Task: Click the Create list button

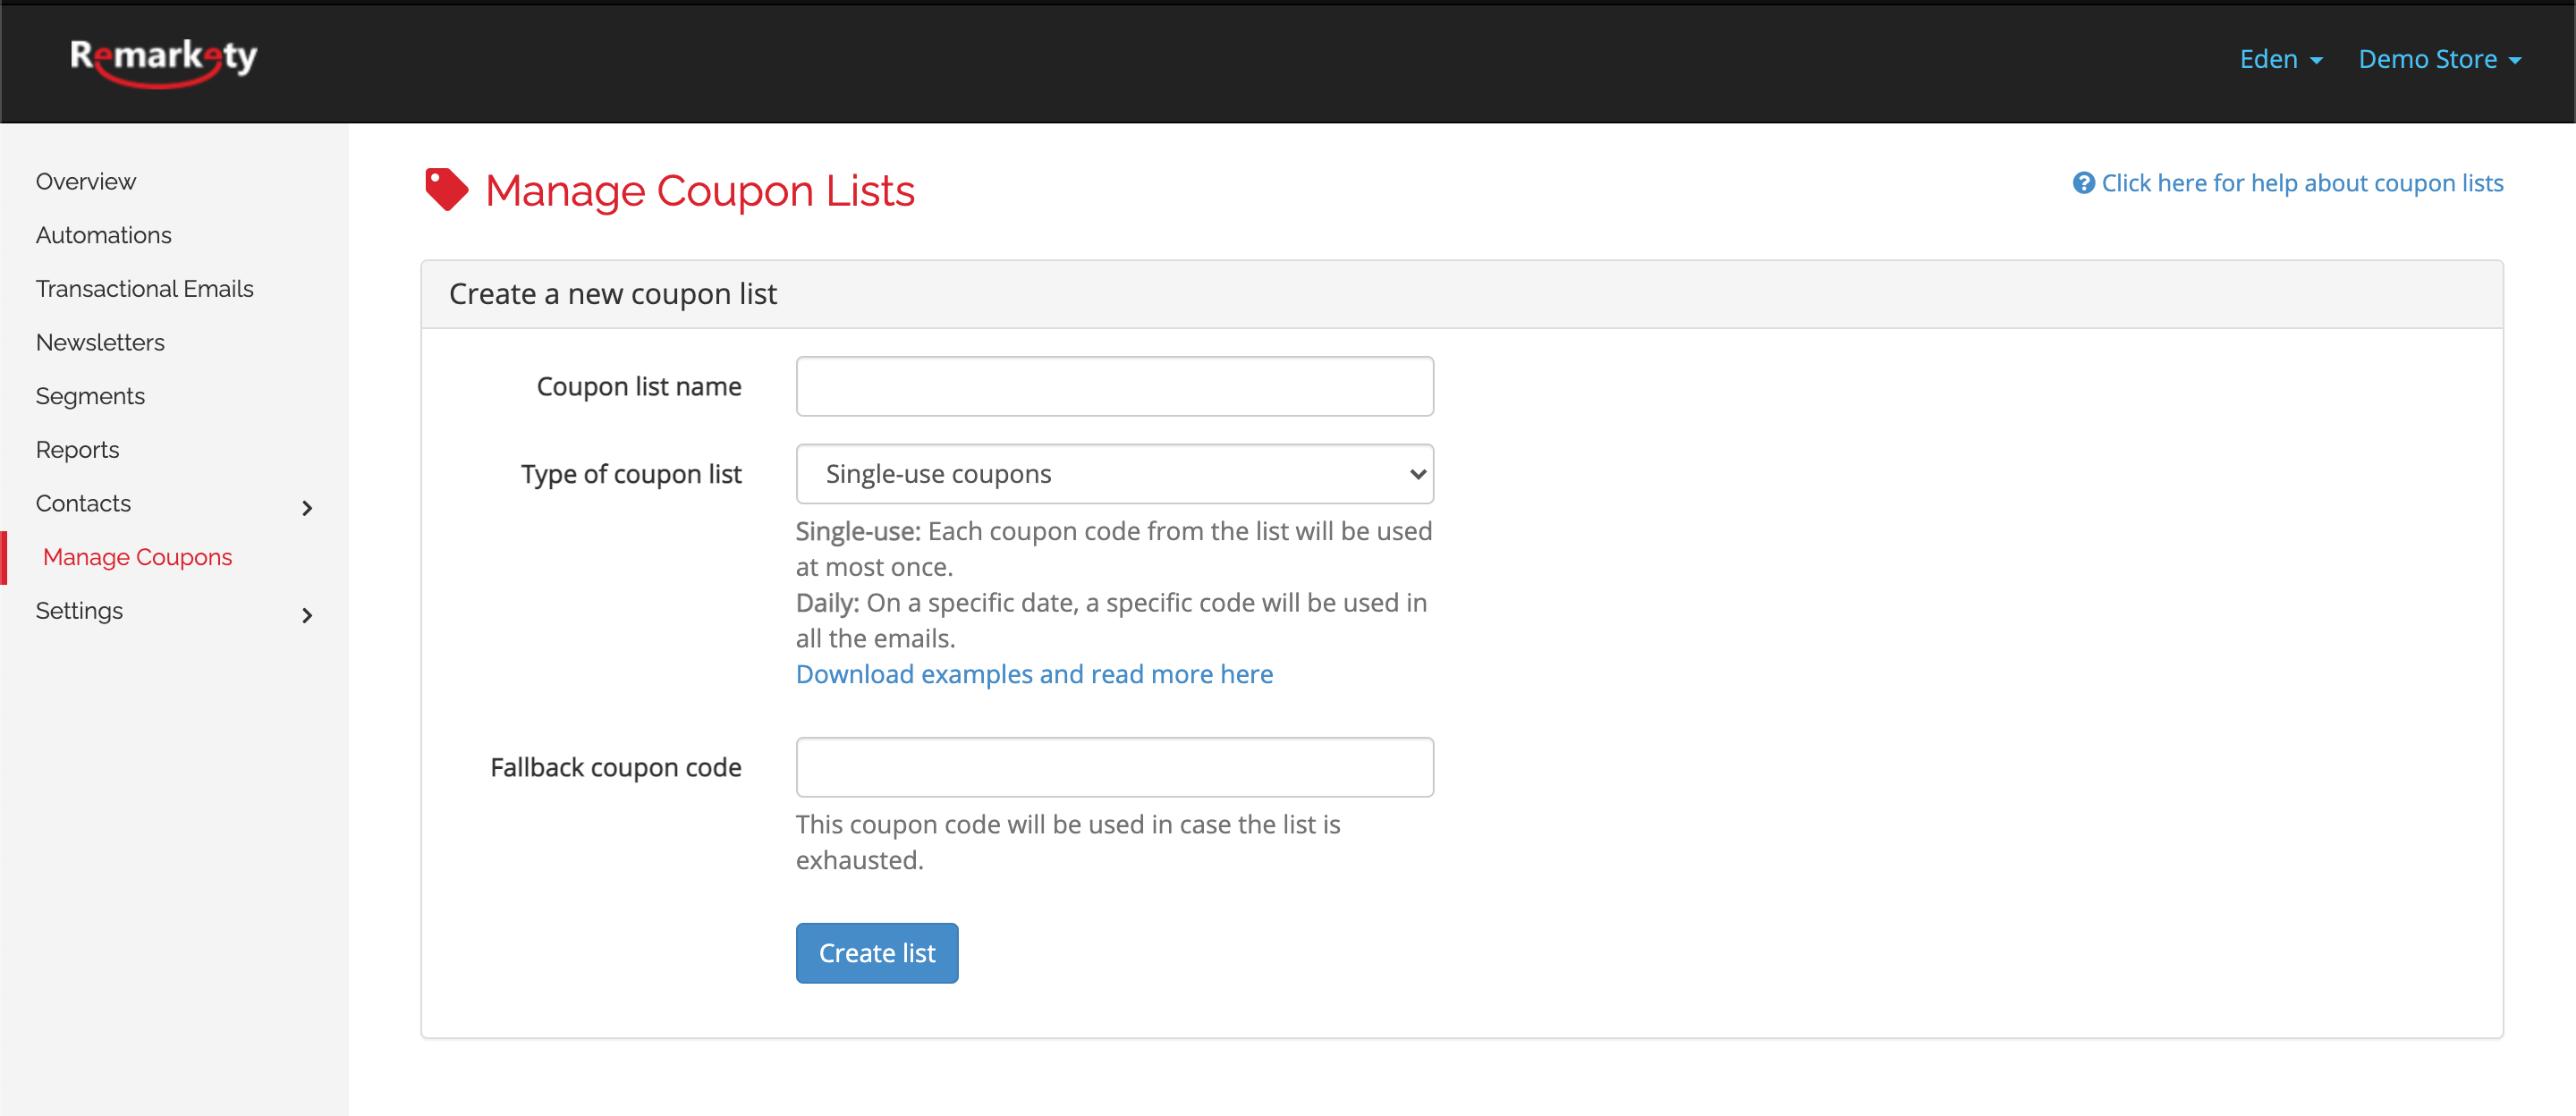Action: coord(876,953)
